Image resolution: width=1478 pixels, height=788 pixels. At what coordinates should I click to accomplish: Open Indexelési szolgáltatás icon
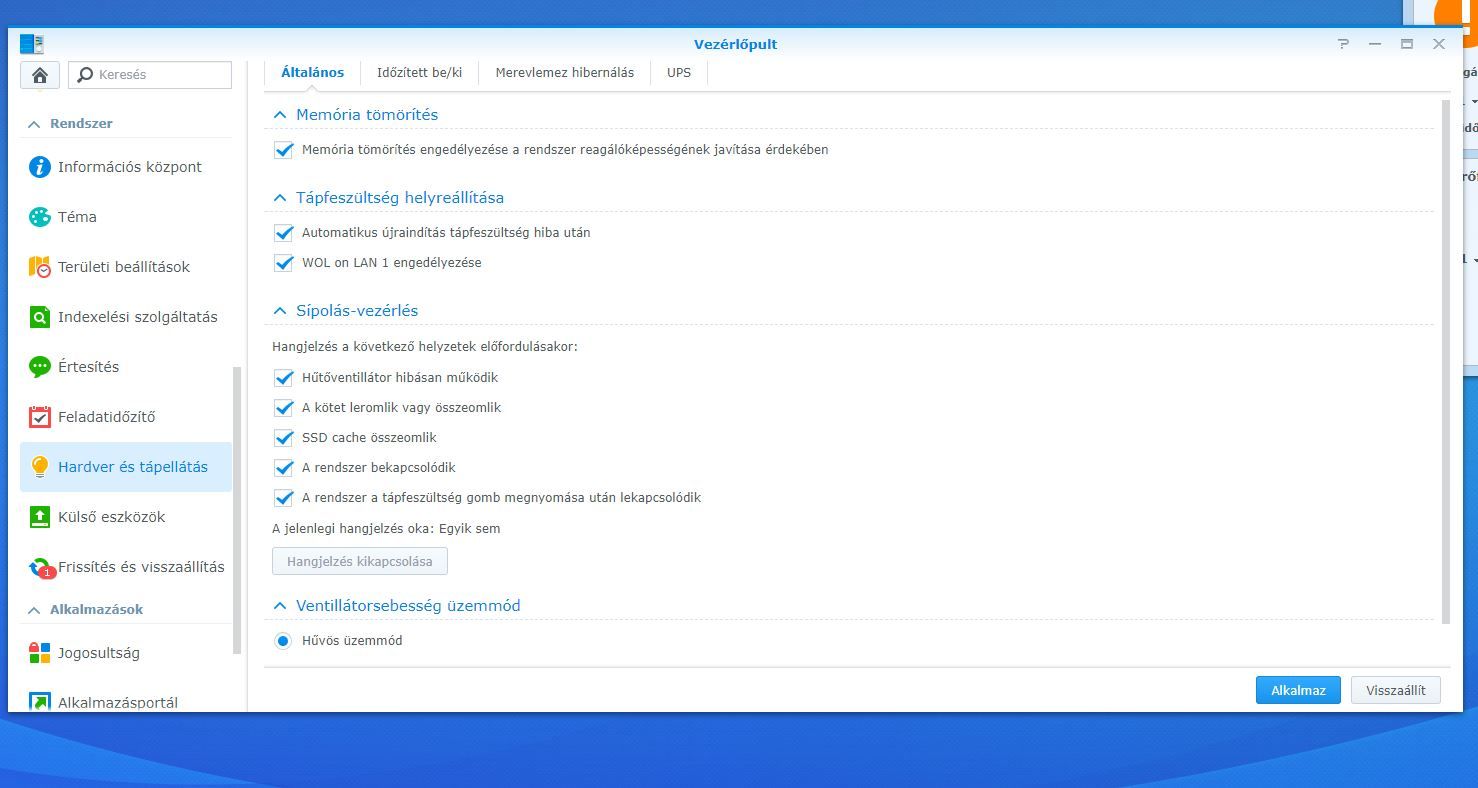[x=39, y=317]
